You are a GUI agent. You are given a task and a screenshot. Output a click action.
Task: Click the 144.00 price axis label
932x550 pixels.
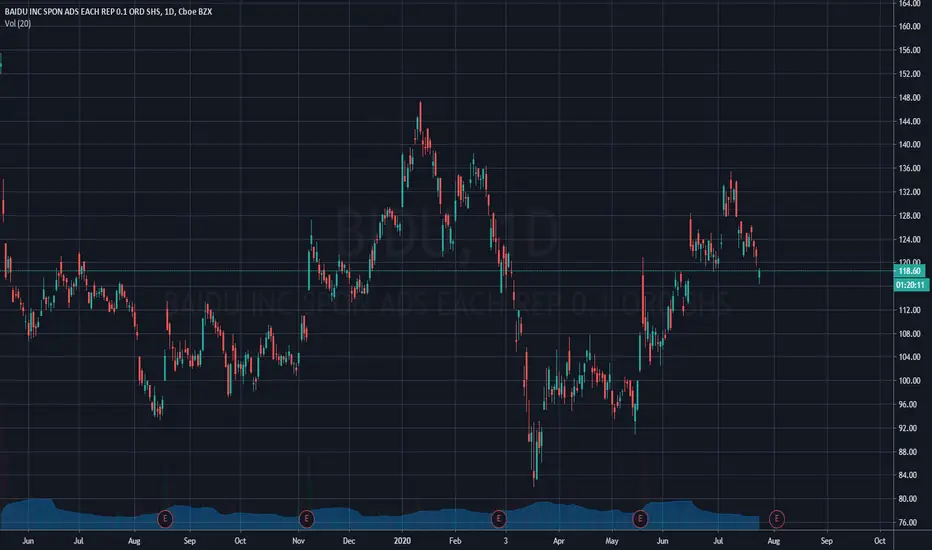(x=909, y=121)
